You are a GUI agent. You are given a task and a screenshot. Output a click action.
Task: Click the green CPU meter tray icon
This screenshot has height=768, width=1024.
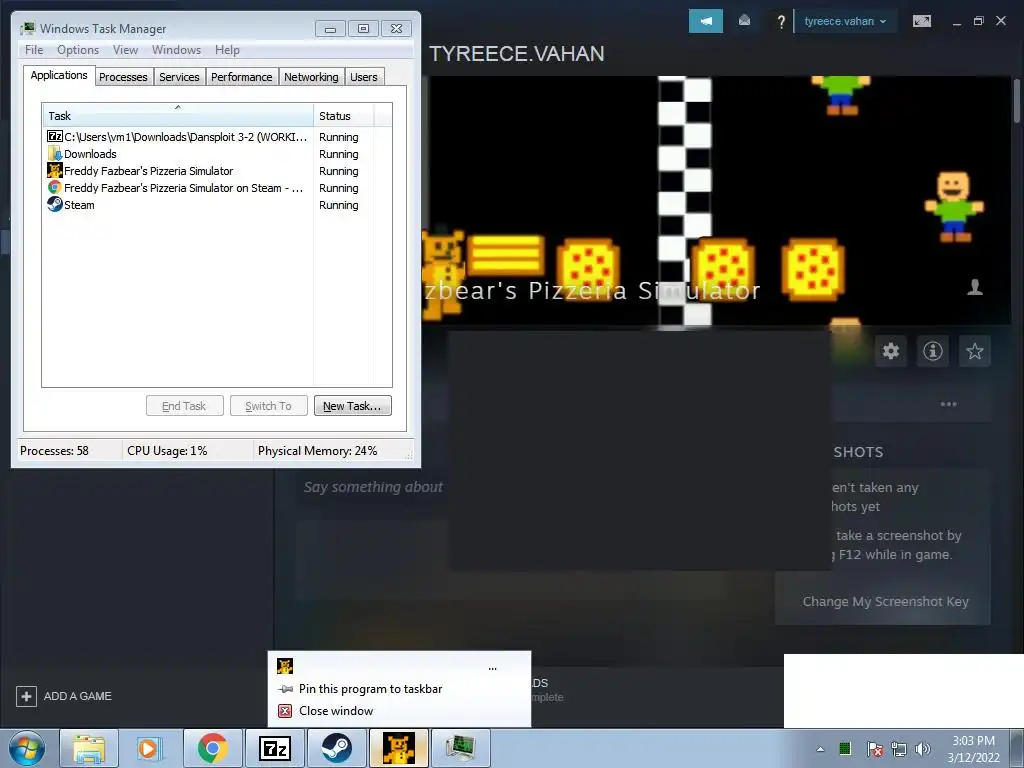845,748
